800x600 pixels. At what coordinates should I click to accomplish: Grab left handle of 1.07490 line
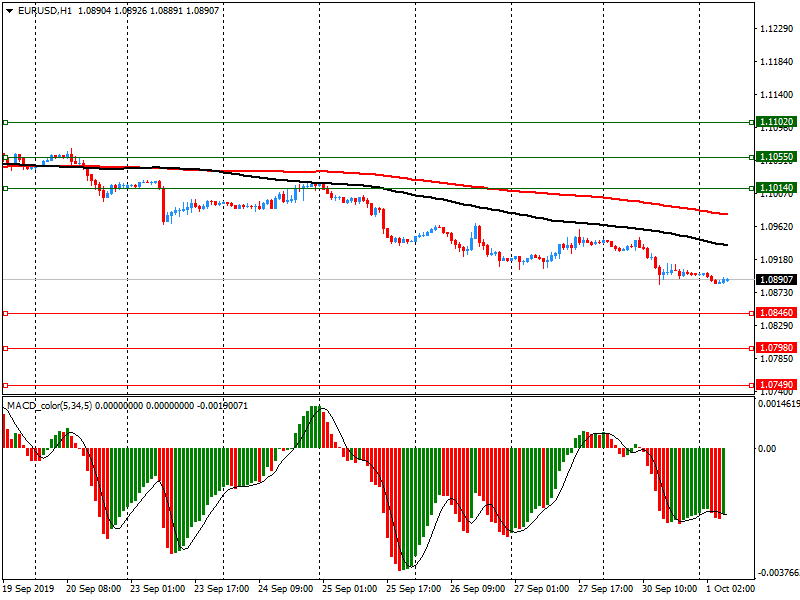[x=6, y=386]
